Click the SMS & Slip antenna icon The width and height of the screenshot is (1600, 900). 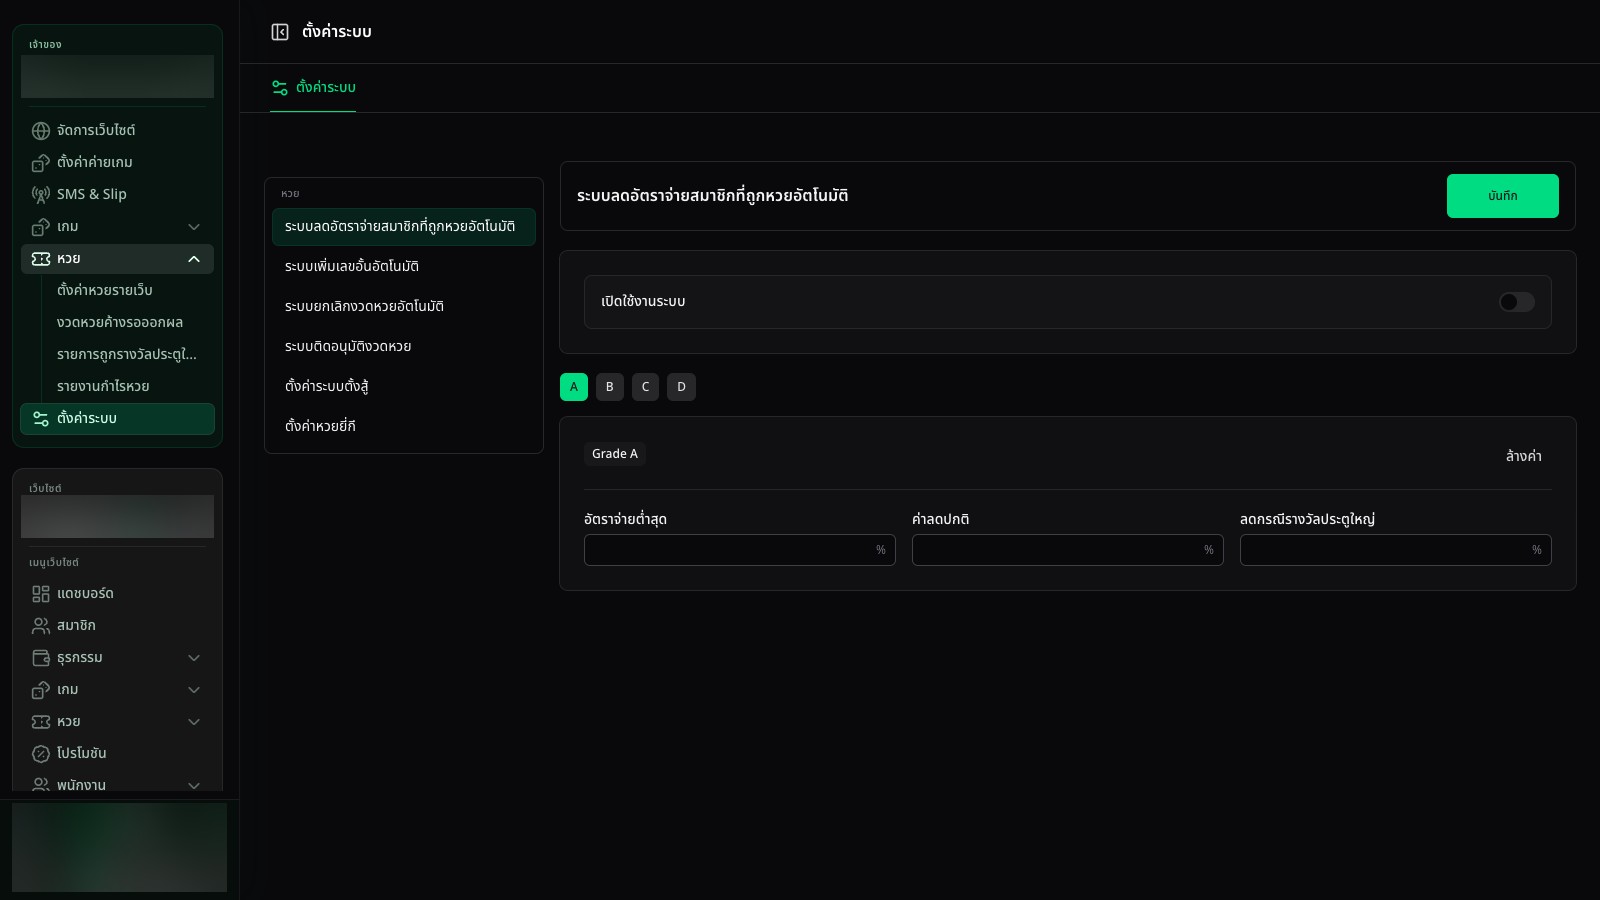(41, 195)
